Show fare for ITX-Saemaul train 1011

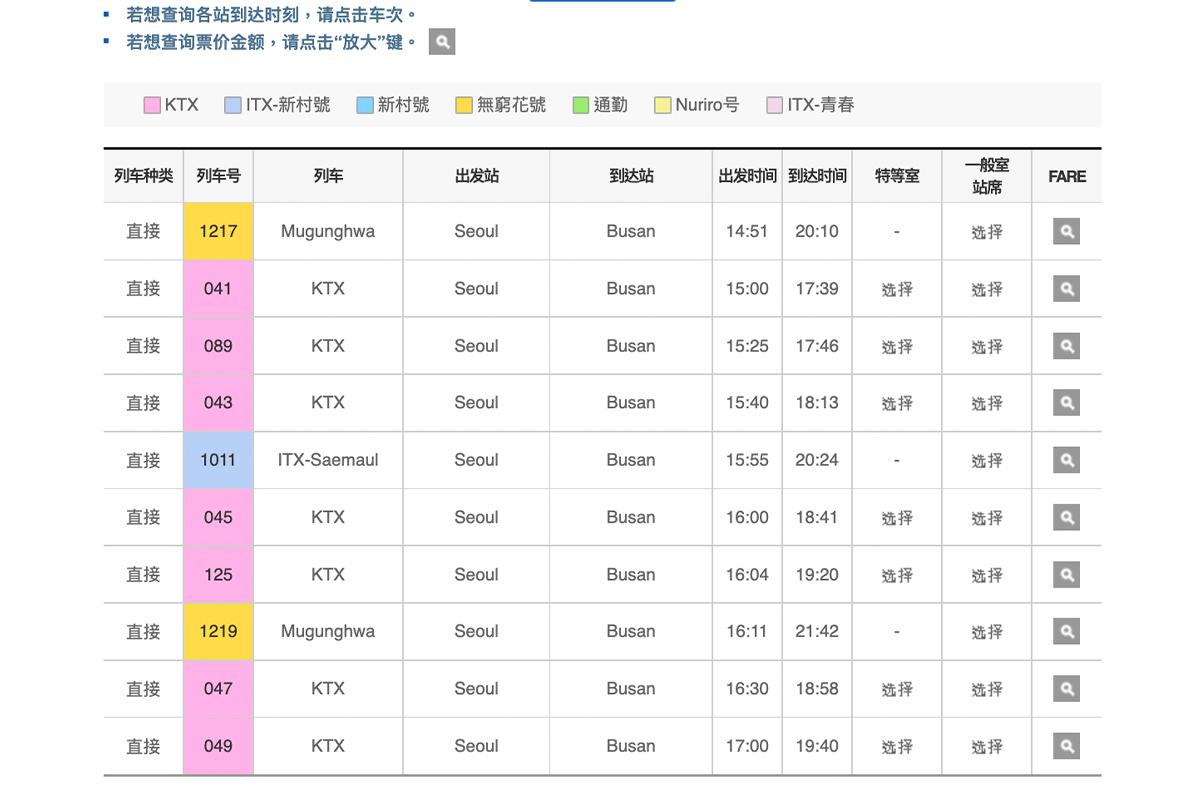[x=1067, y=460]
